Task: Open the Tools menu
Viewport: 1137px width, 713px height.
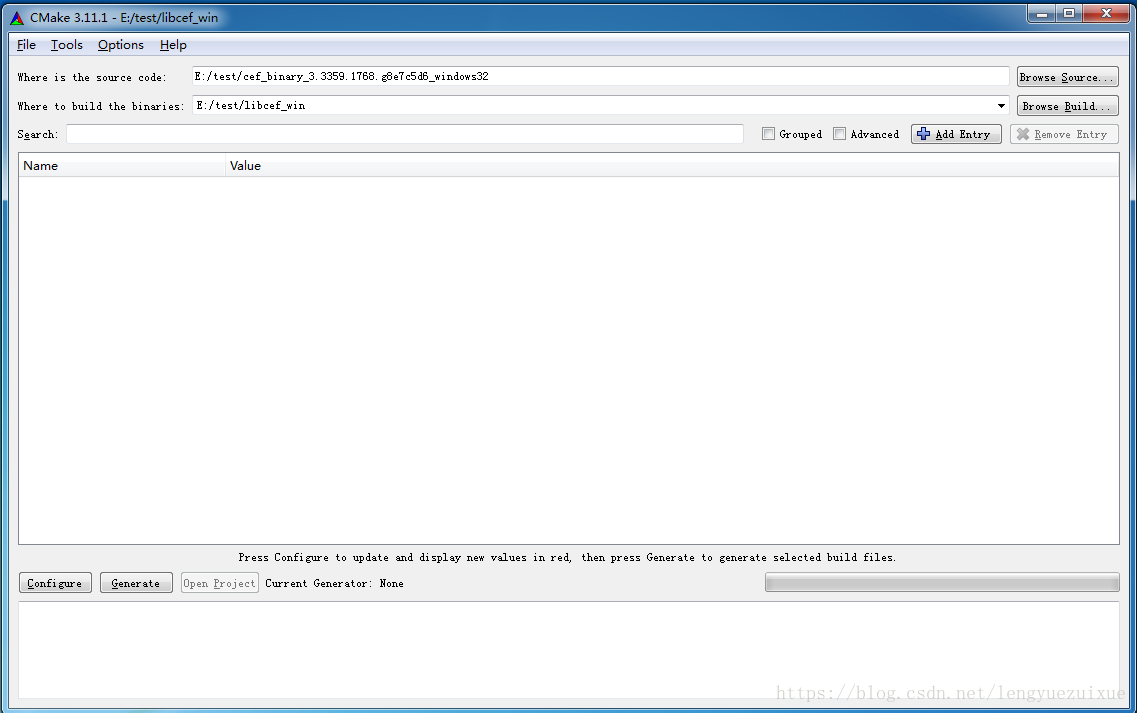Action: click(67, 45)
